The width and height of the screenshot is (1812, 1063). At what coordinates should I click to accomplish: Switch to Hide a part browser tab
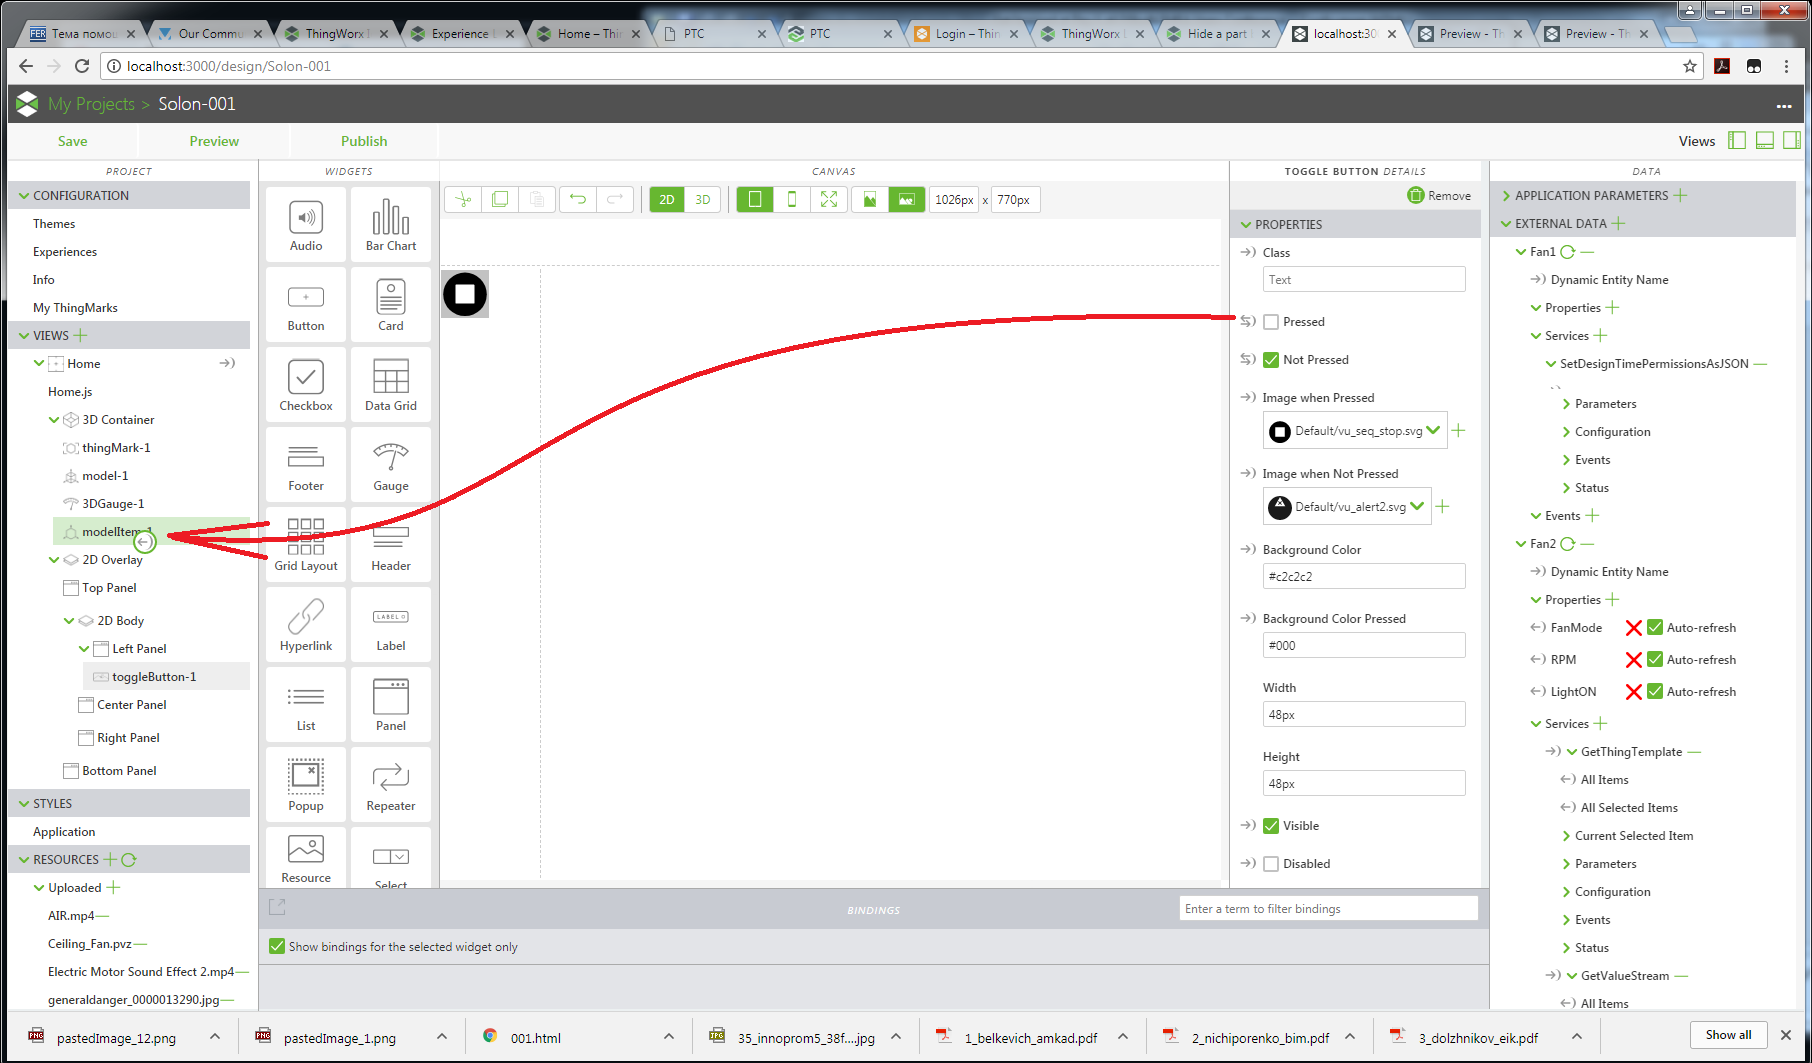[x=1217, y=33]
